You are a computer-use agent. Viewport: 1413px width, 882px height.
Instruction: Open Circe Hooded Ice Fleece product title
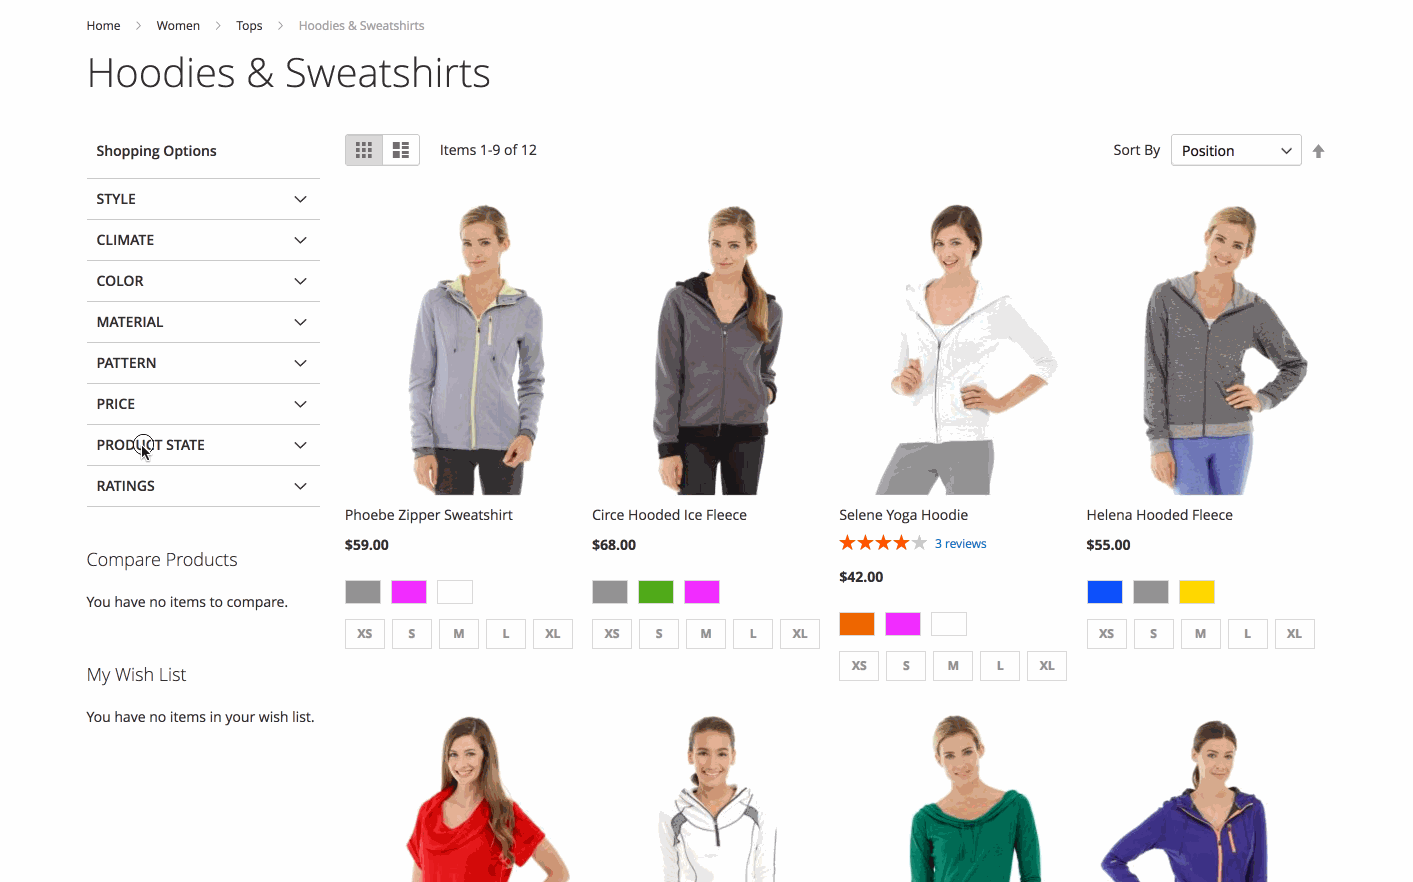(x=669, y=515)
